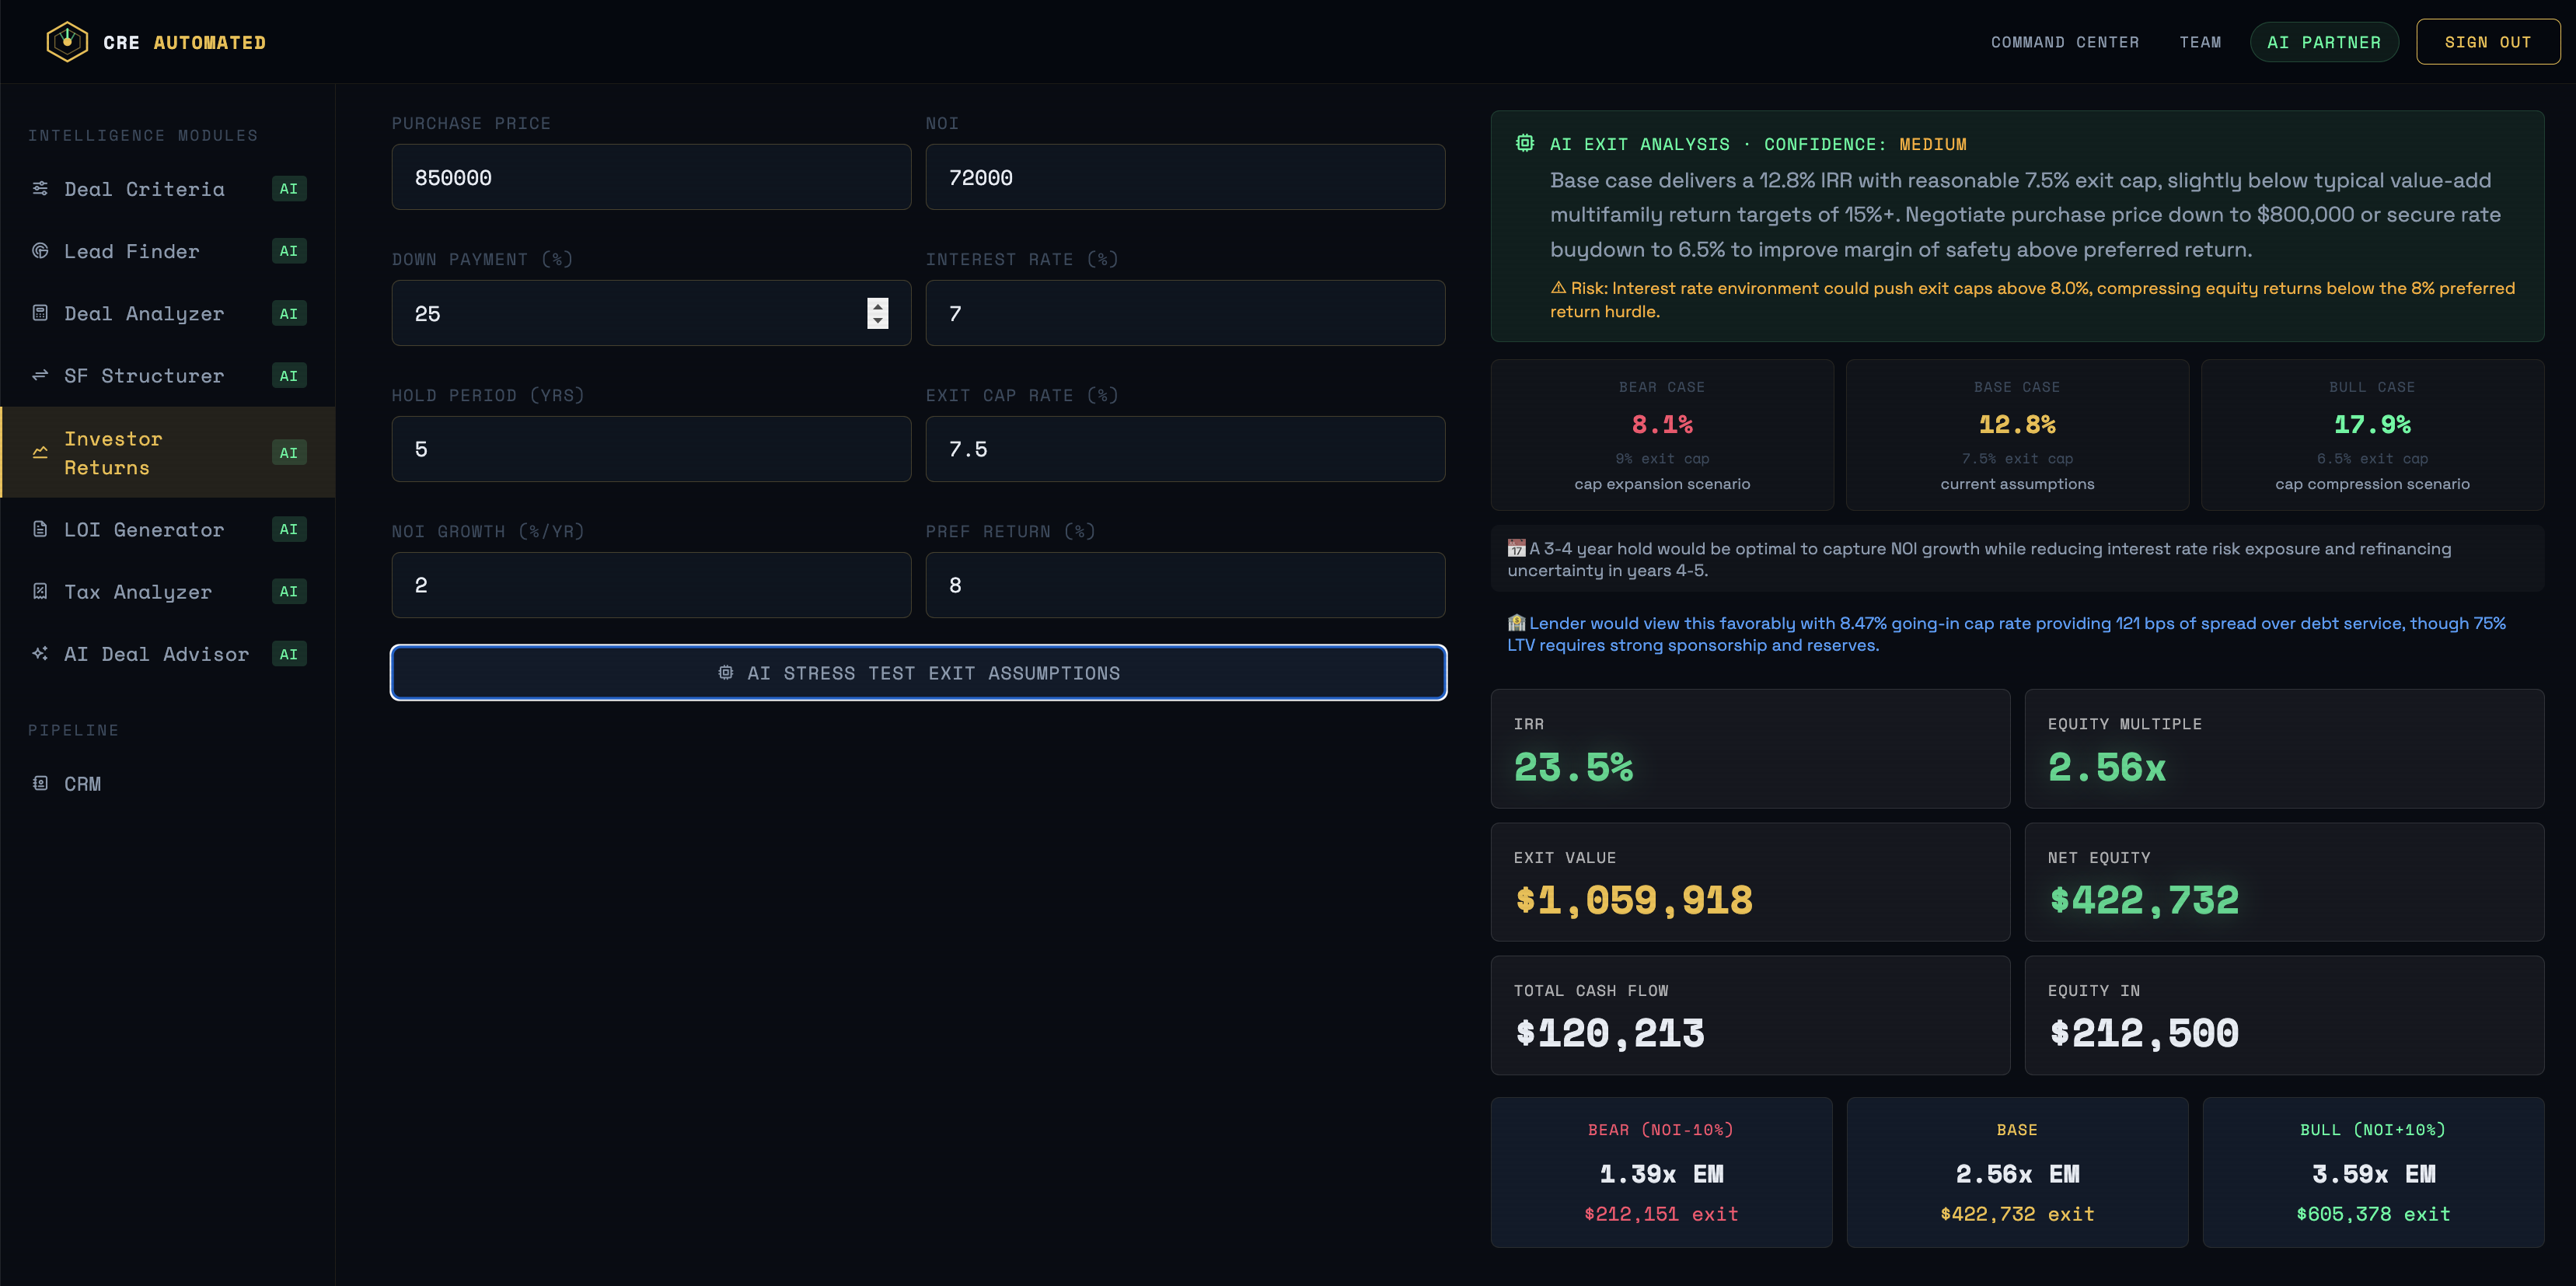
Task: Click the Deal Analyzer calculator icon
Action: 40,313
